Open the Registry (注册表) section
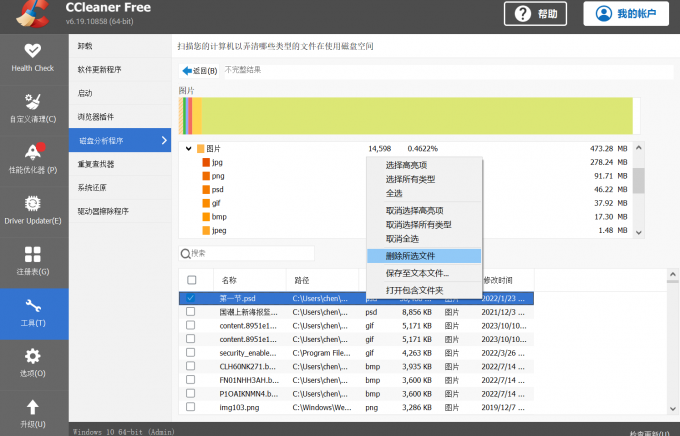 33,261
